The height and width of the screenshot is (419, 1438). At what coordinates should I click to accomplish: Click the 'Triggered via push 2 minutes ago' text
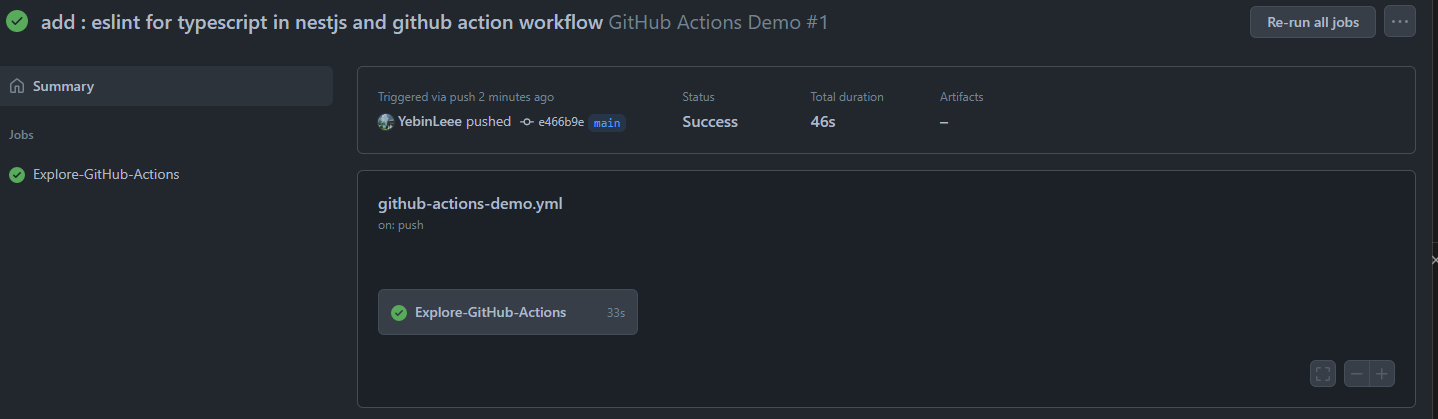pyautogui.click(x=466, y=97)
